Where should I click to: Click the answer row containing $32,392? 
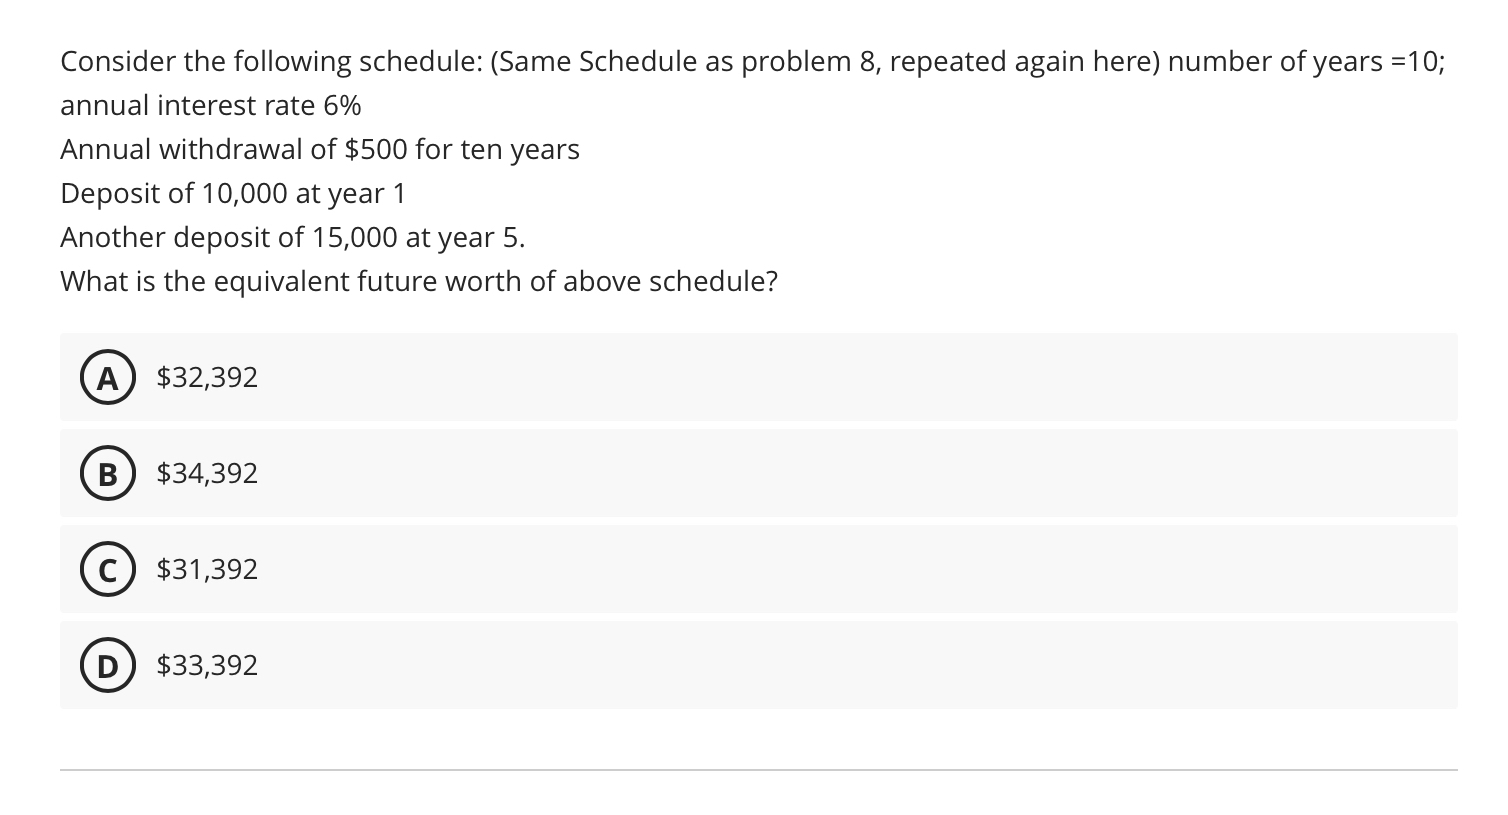(x=758, y=377)
